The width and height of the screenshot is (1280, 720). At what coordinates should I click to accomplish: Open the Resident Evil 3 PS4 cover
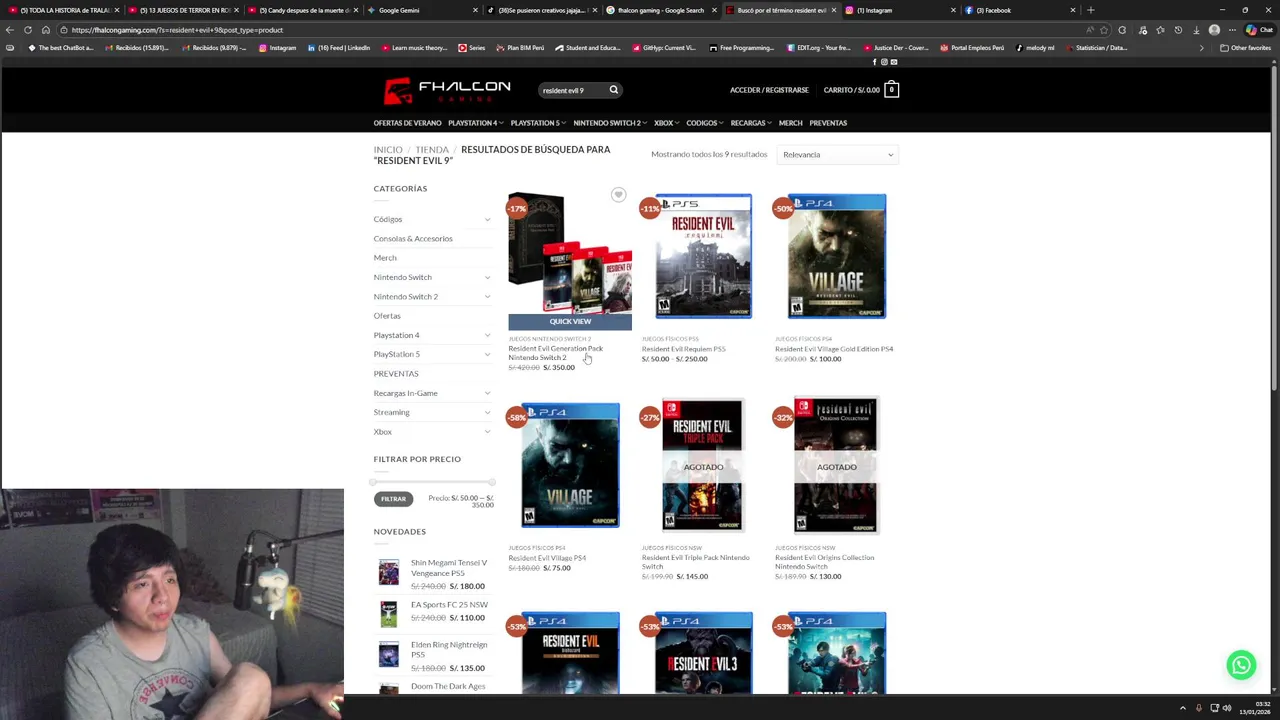[703, 653]
